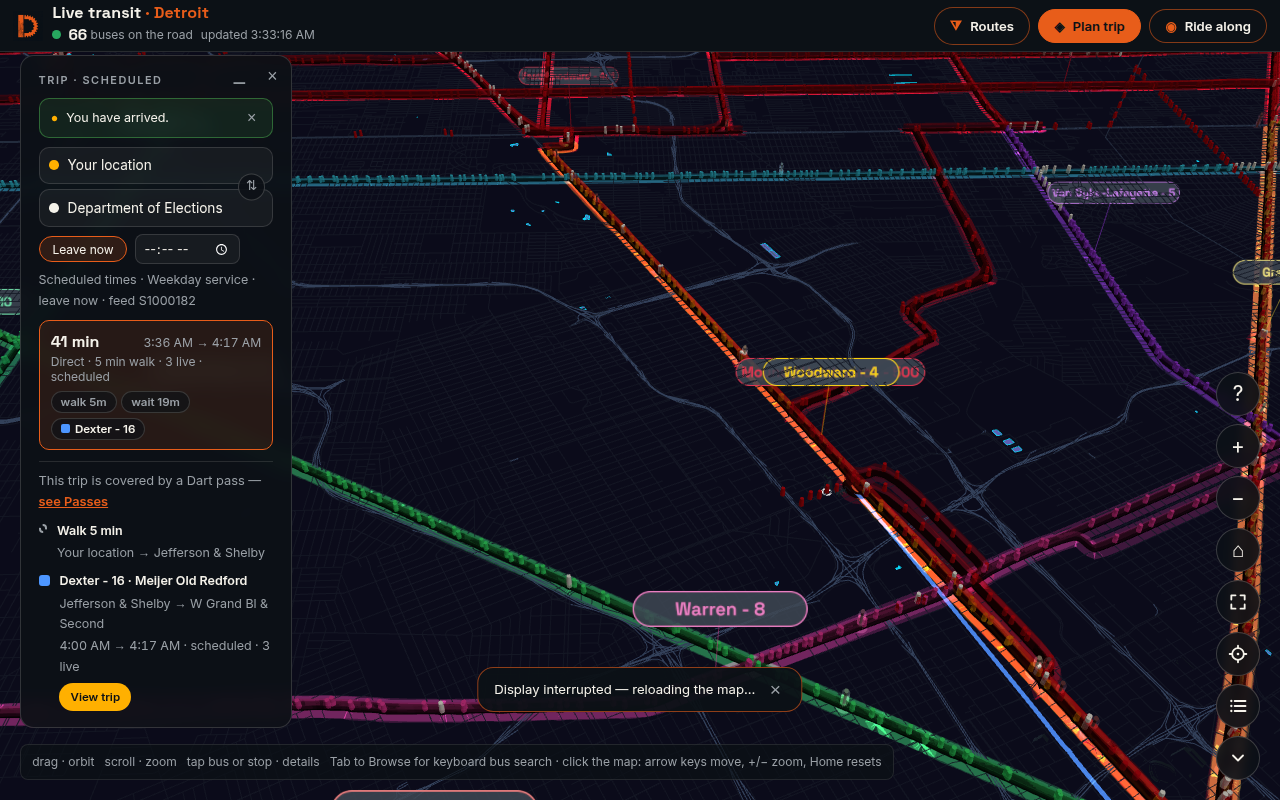Locate me on the map

[1238, 654]
